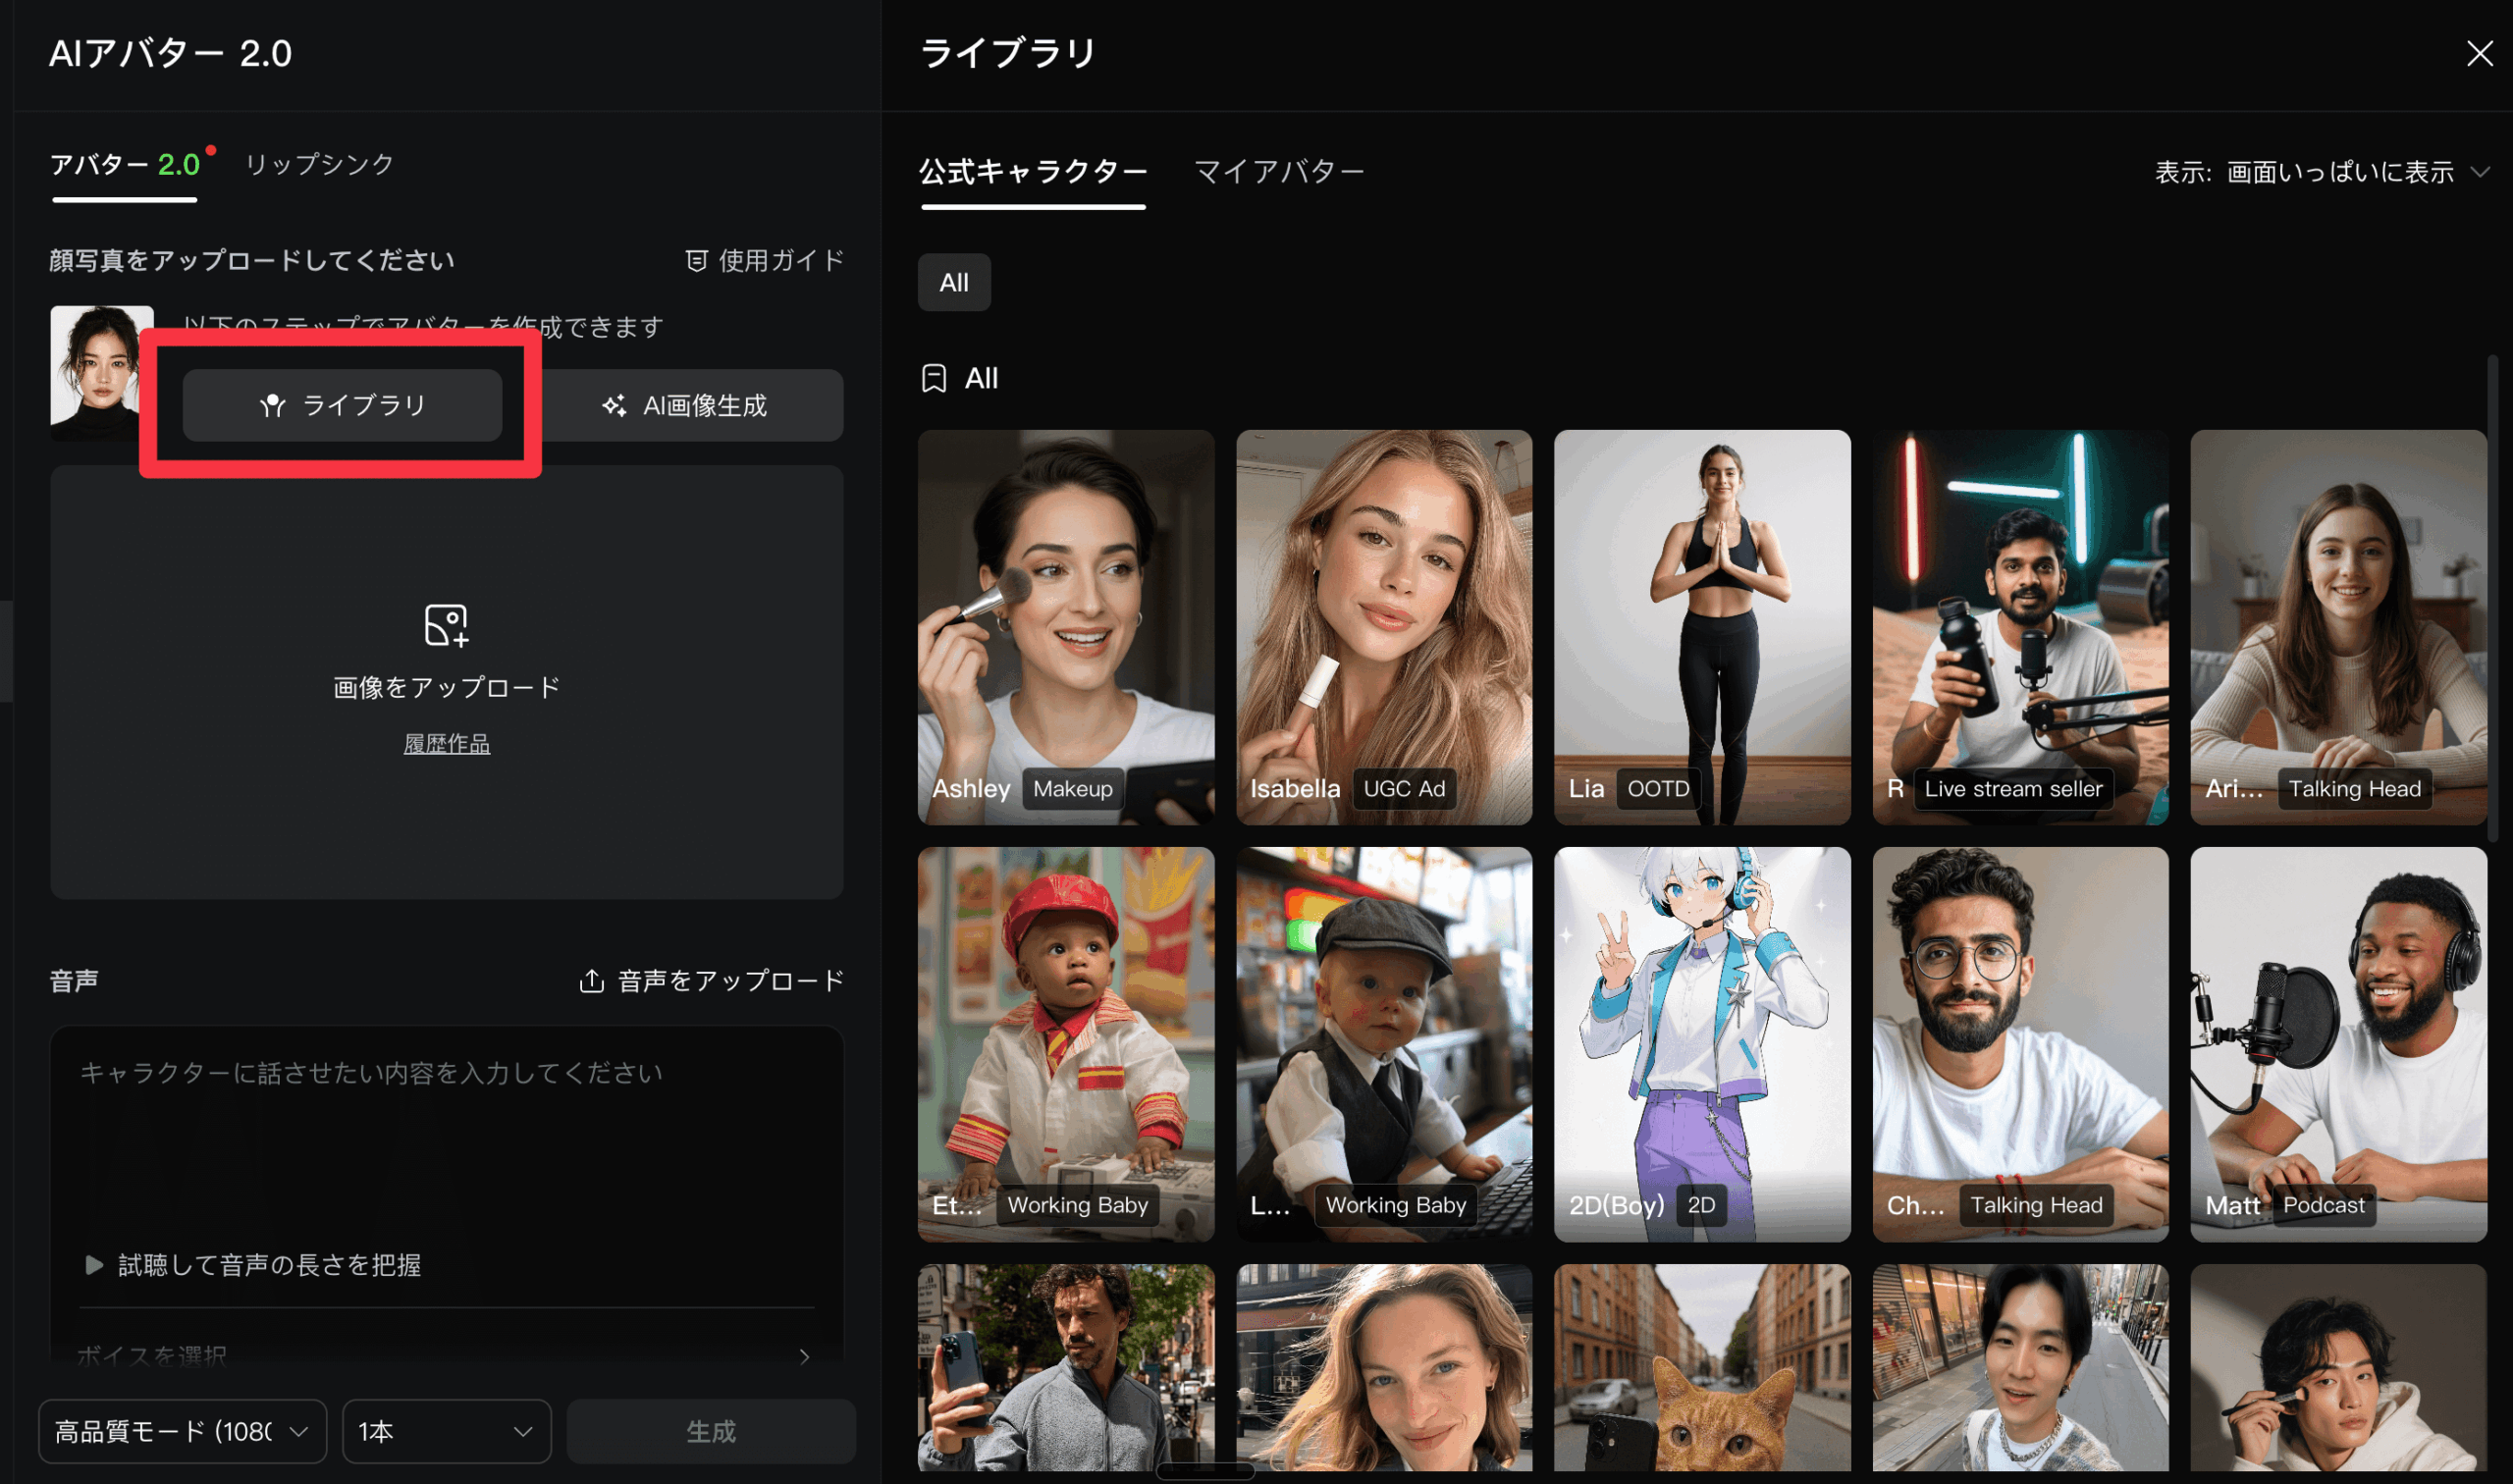
Task: Play the voice length preview
Action: pos(94,1265)
